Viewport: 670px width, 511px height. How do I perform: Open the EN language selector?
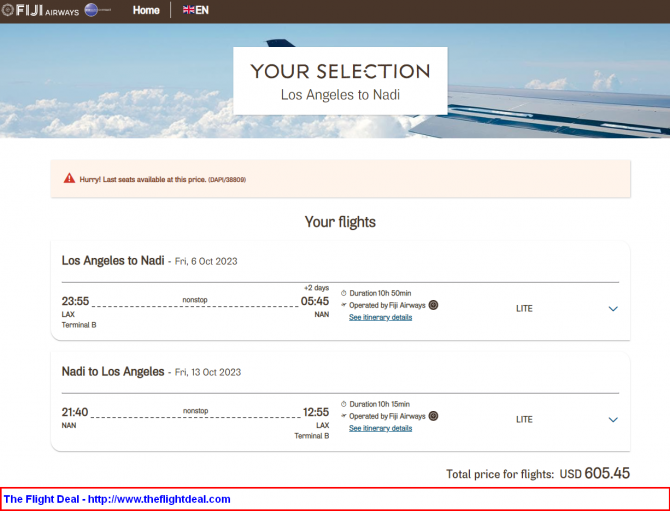click(x=196, y=10)
